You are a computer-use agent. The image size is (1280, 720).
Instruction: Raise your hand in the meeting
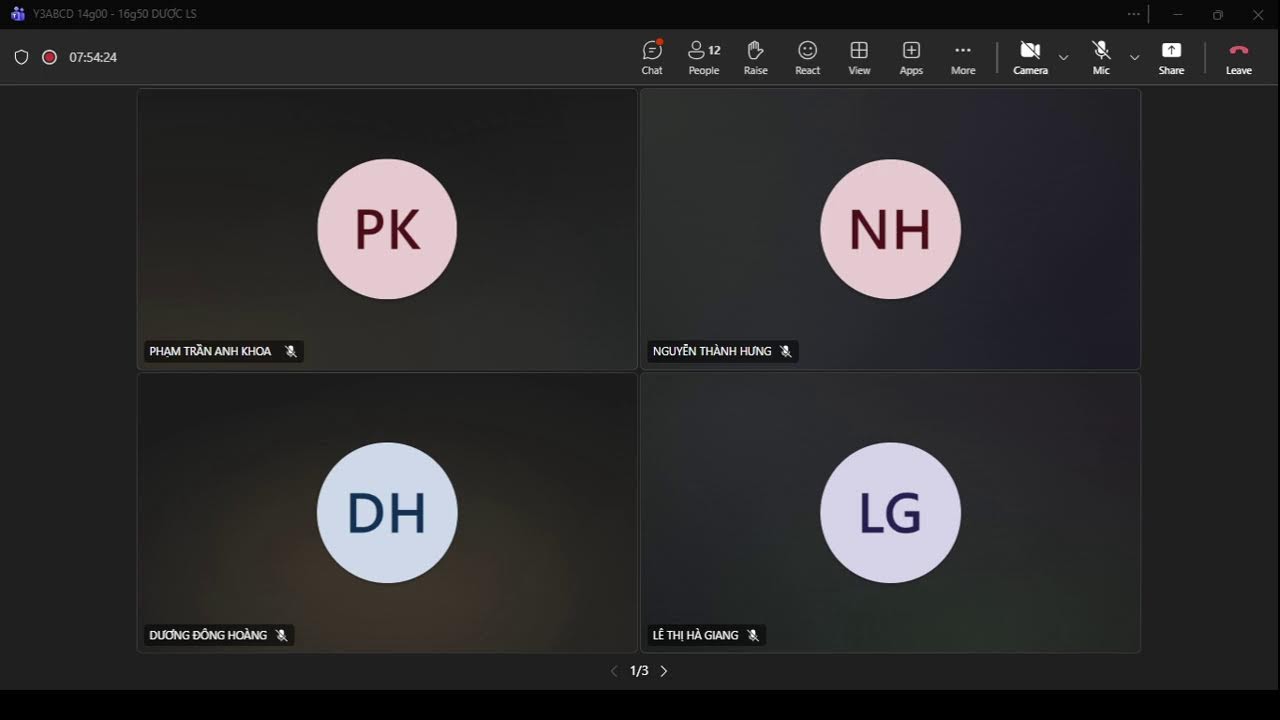(756, 58)
